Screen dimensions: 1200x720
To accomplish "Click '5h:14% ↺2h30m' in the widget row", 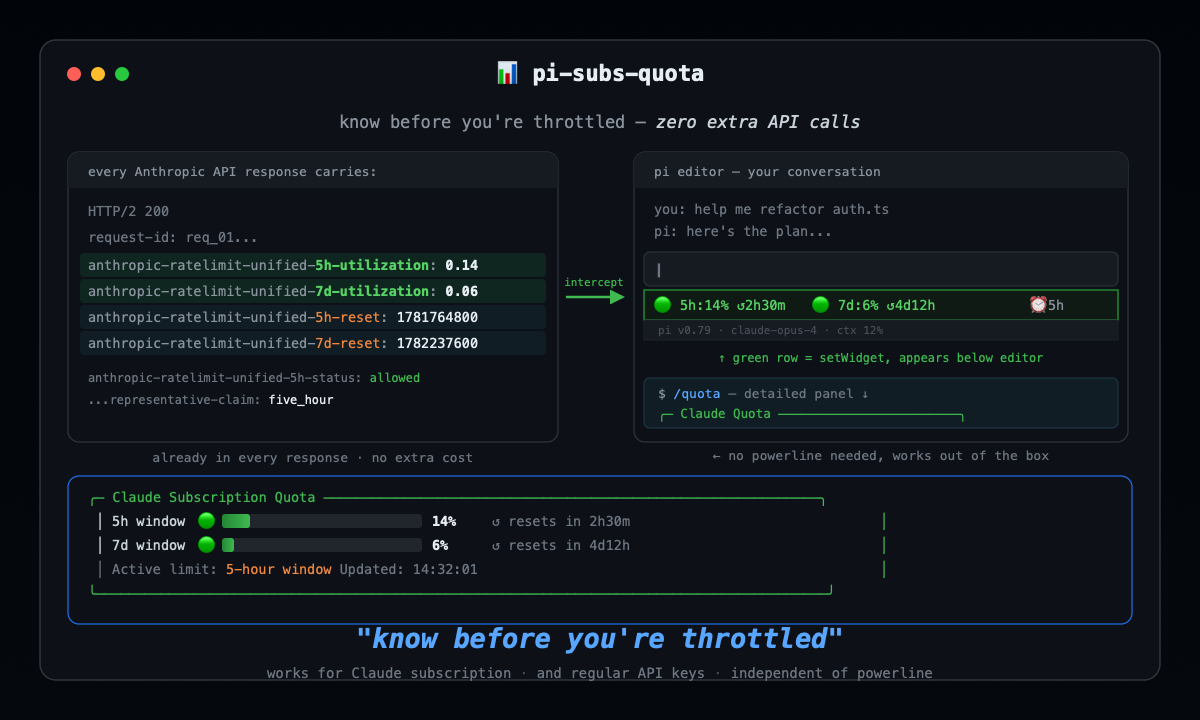I will pyautogui.click(x=732, y=305).
